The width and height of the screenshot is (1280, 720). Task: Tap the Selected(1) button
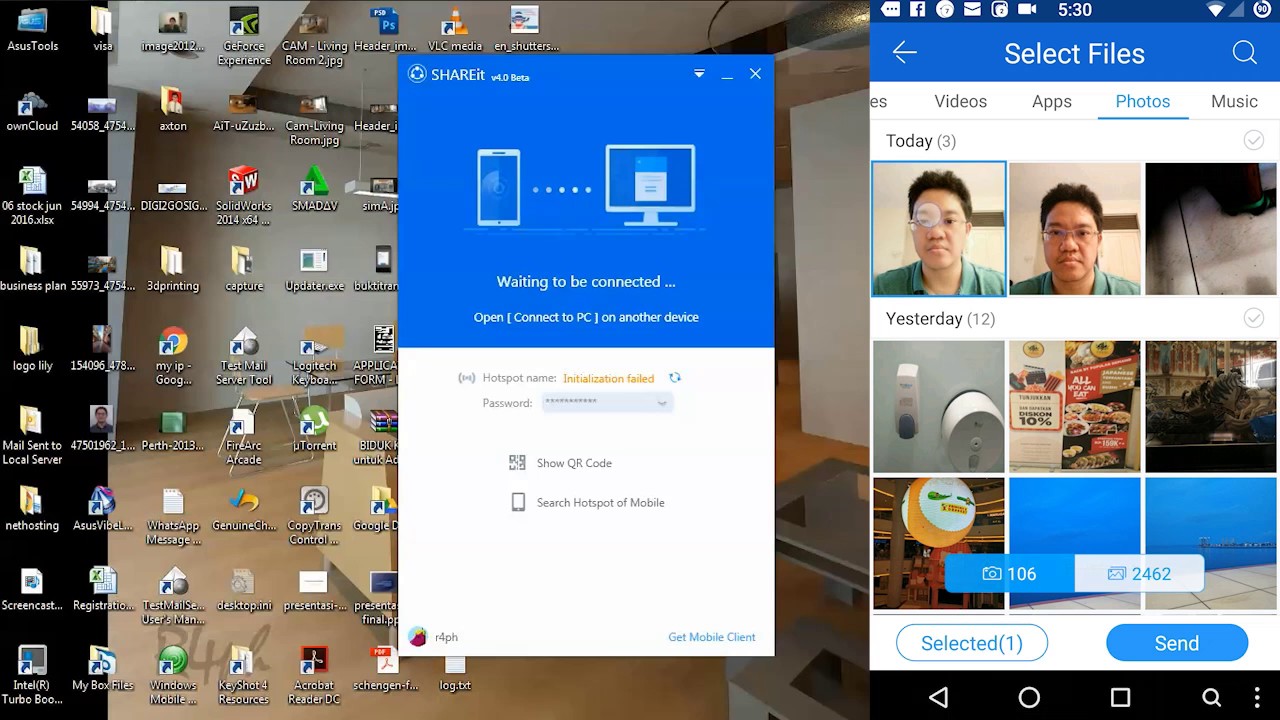click(x=971, y=643)
